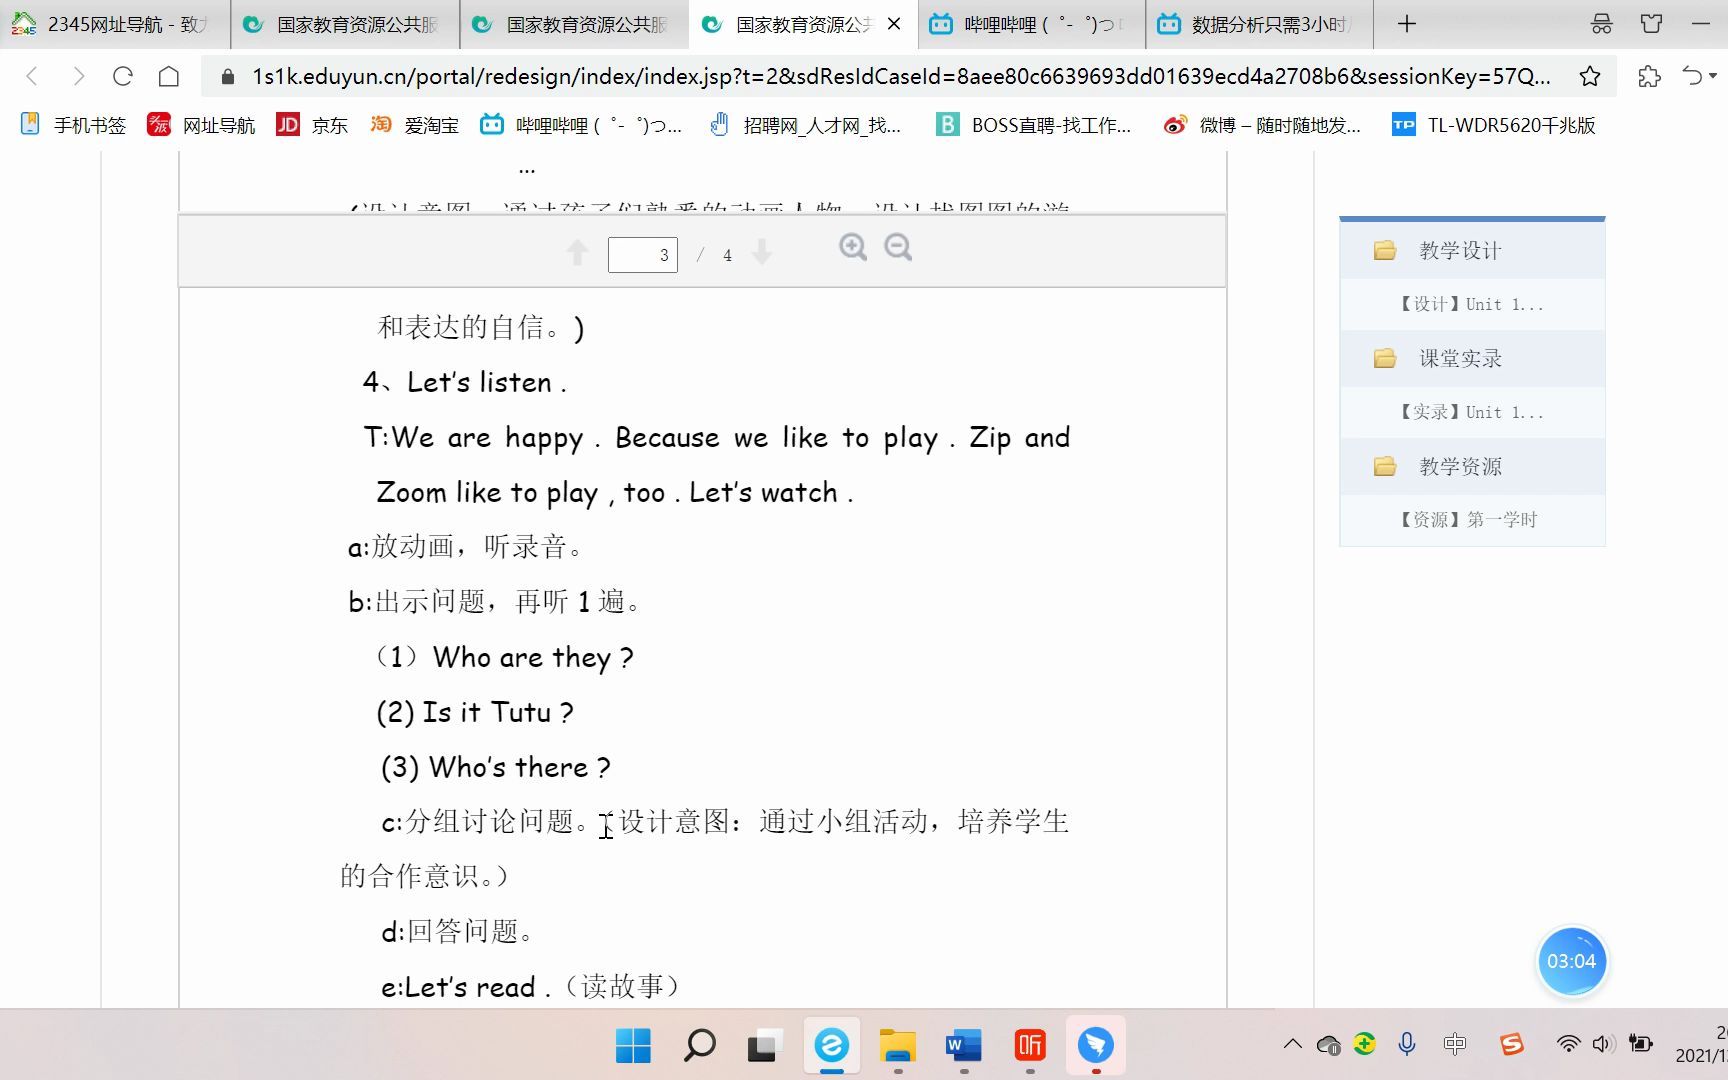Screen dimensions: 1728x1080
Task: Go forward in browser history
Action: [78, 76]
